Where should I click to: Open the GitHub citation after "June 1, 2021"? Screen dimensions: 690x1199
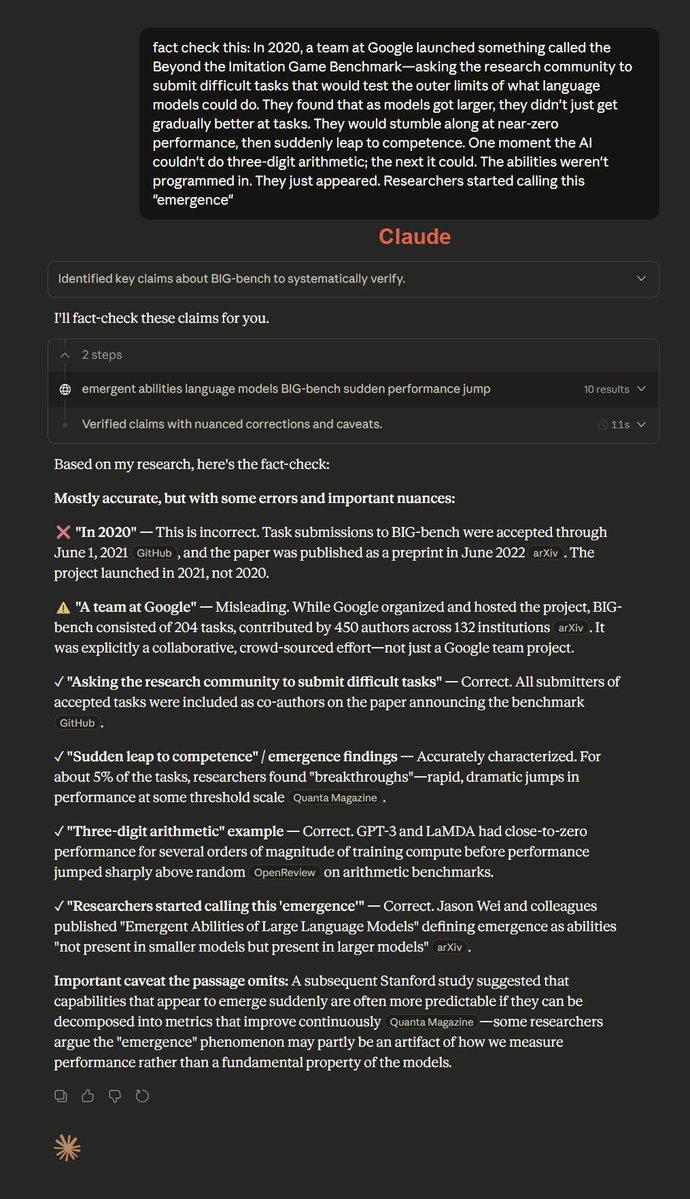[x=154, y=553]
